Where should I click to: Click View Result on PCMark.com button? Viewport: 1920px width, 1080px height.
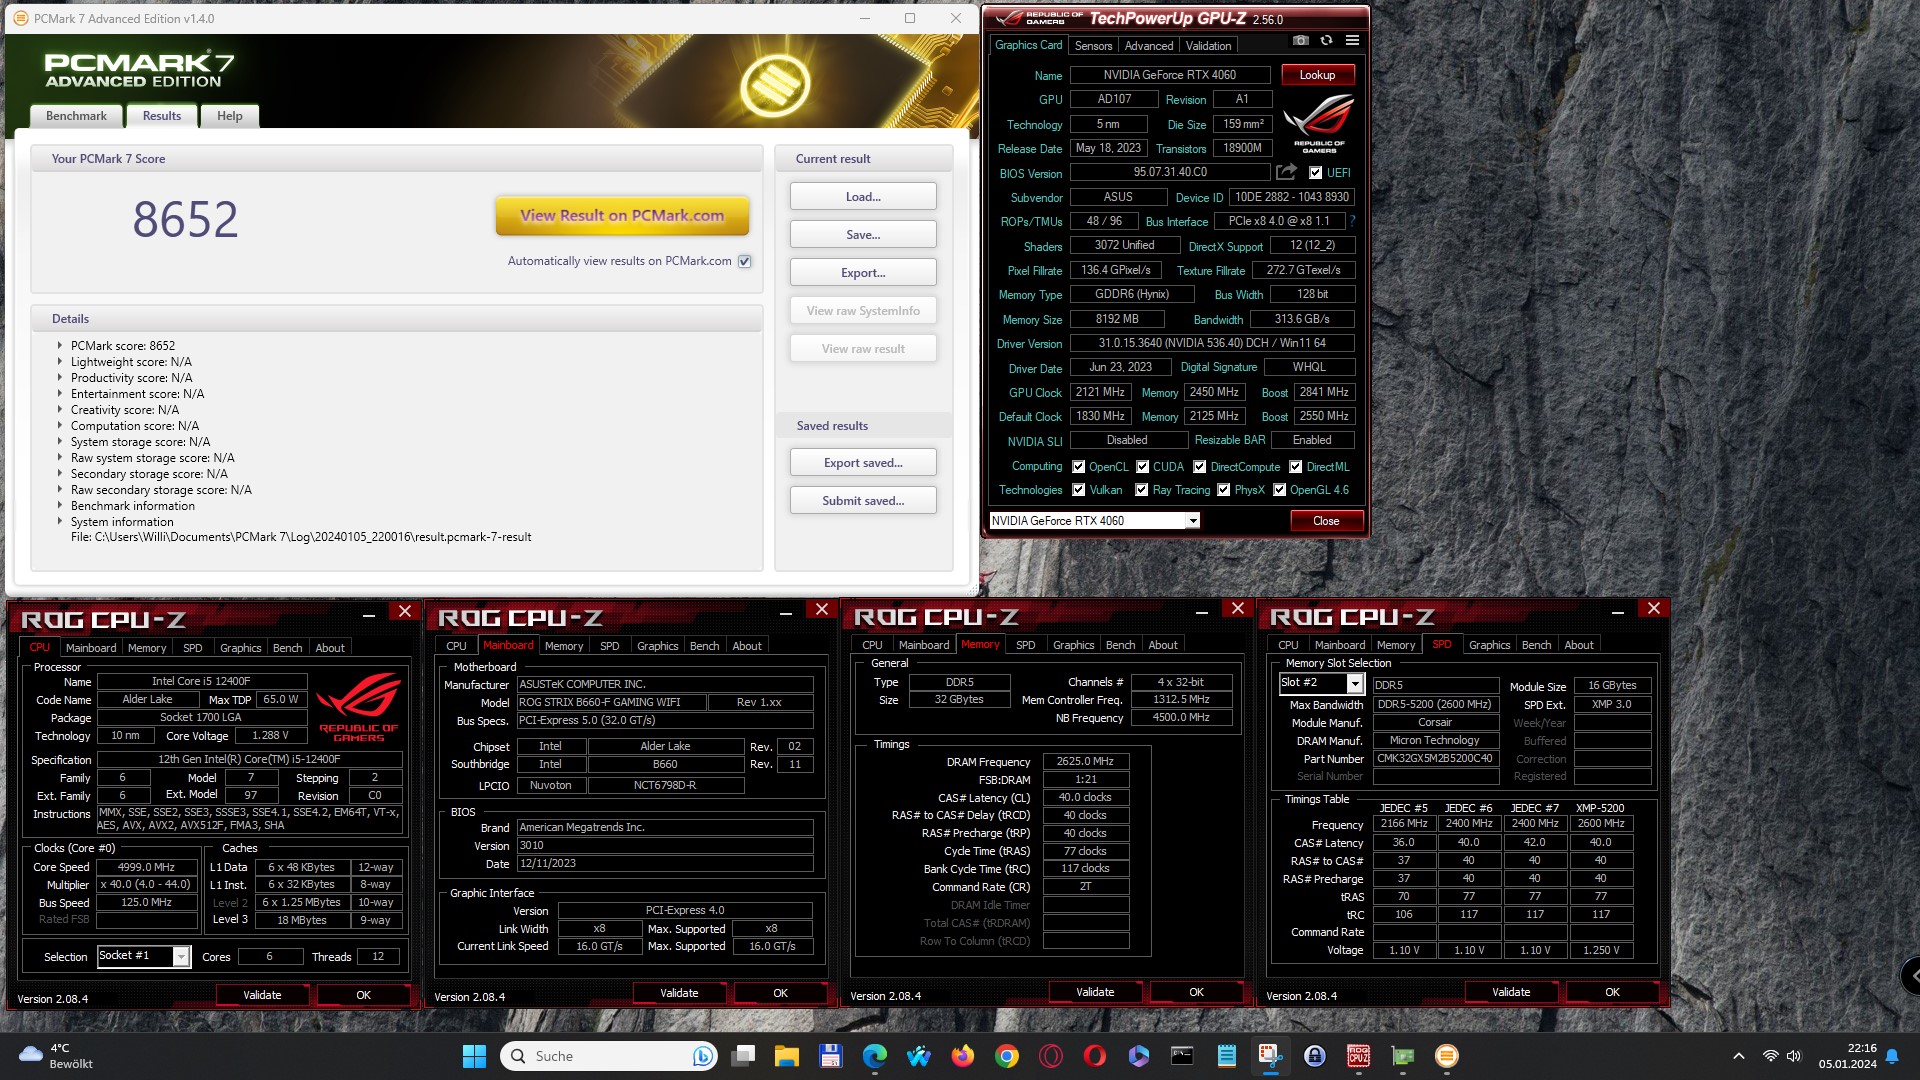tap(622, 216)
